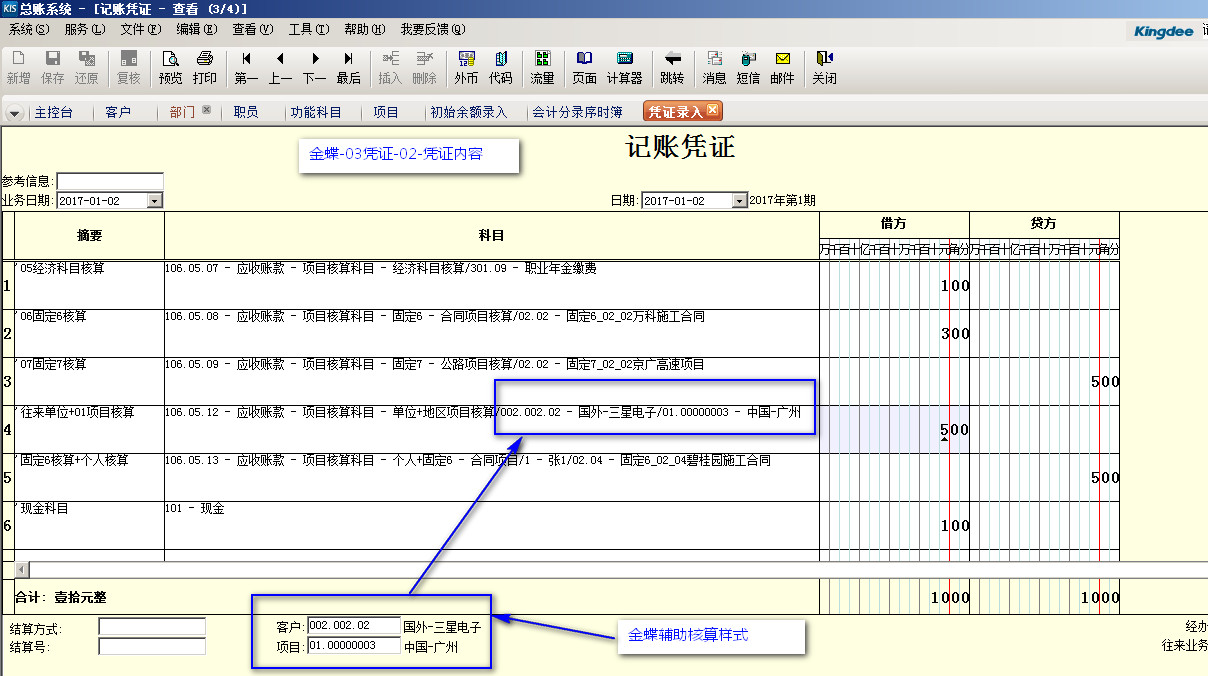Close the 凭证录入 tab

point(712,110)
